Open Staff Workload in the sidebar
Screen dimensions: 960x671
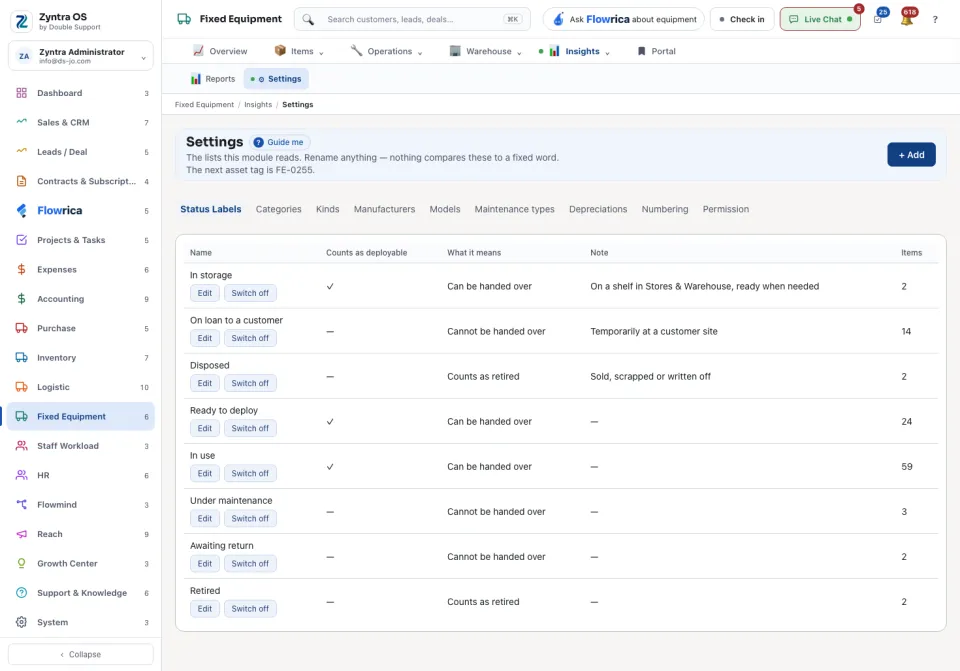81,446
